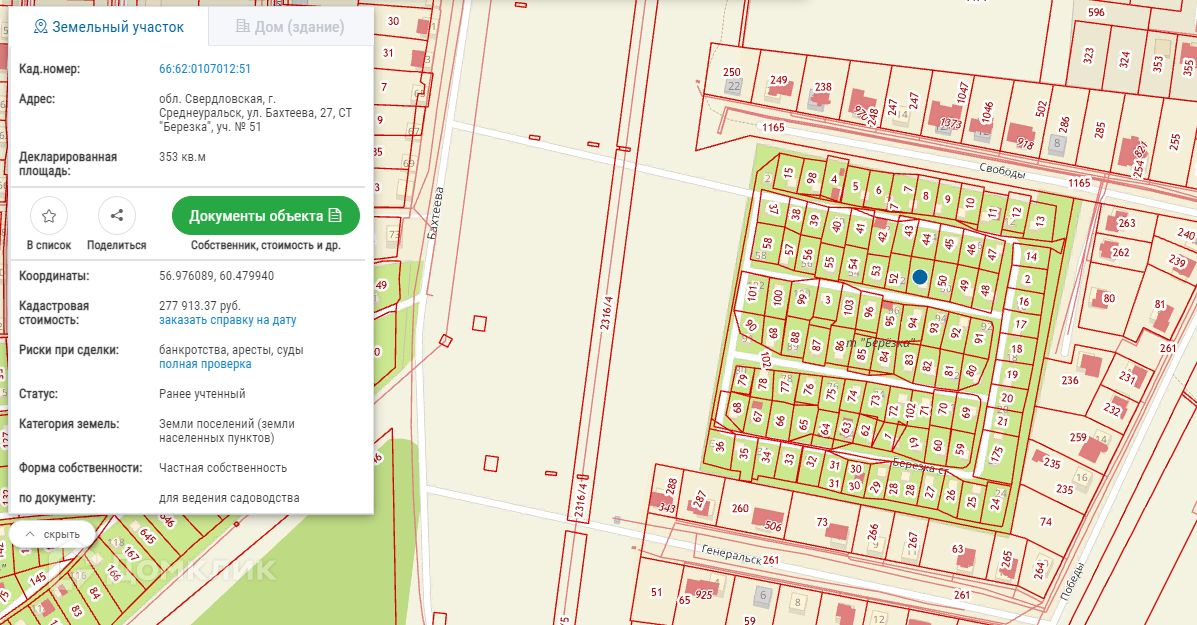Click the В список label

point(49,246)
